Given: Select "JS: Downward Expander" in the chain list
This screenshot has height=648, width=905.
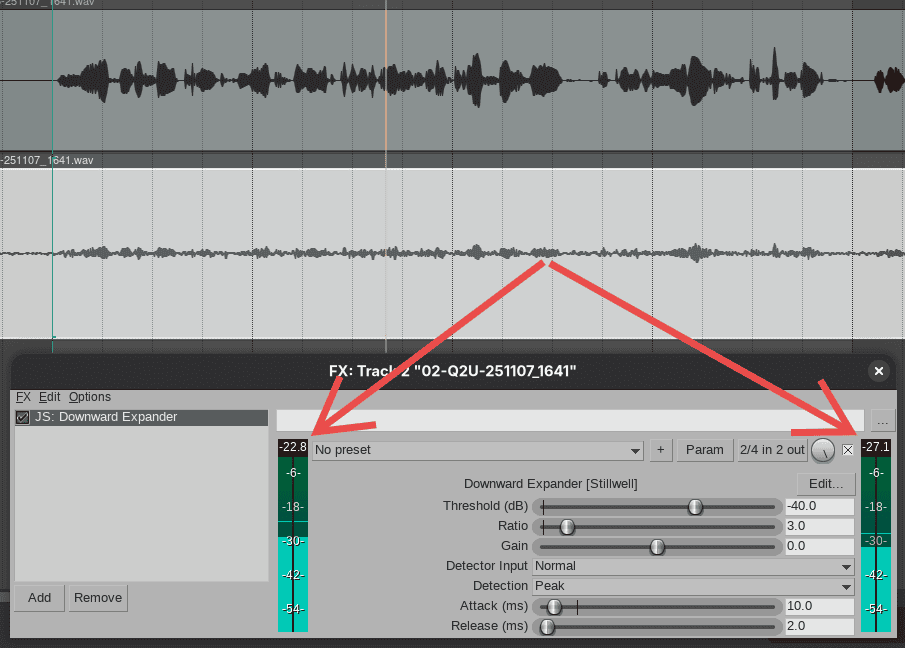Looking at the screenshot, I should 103,417.
